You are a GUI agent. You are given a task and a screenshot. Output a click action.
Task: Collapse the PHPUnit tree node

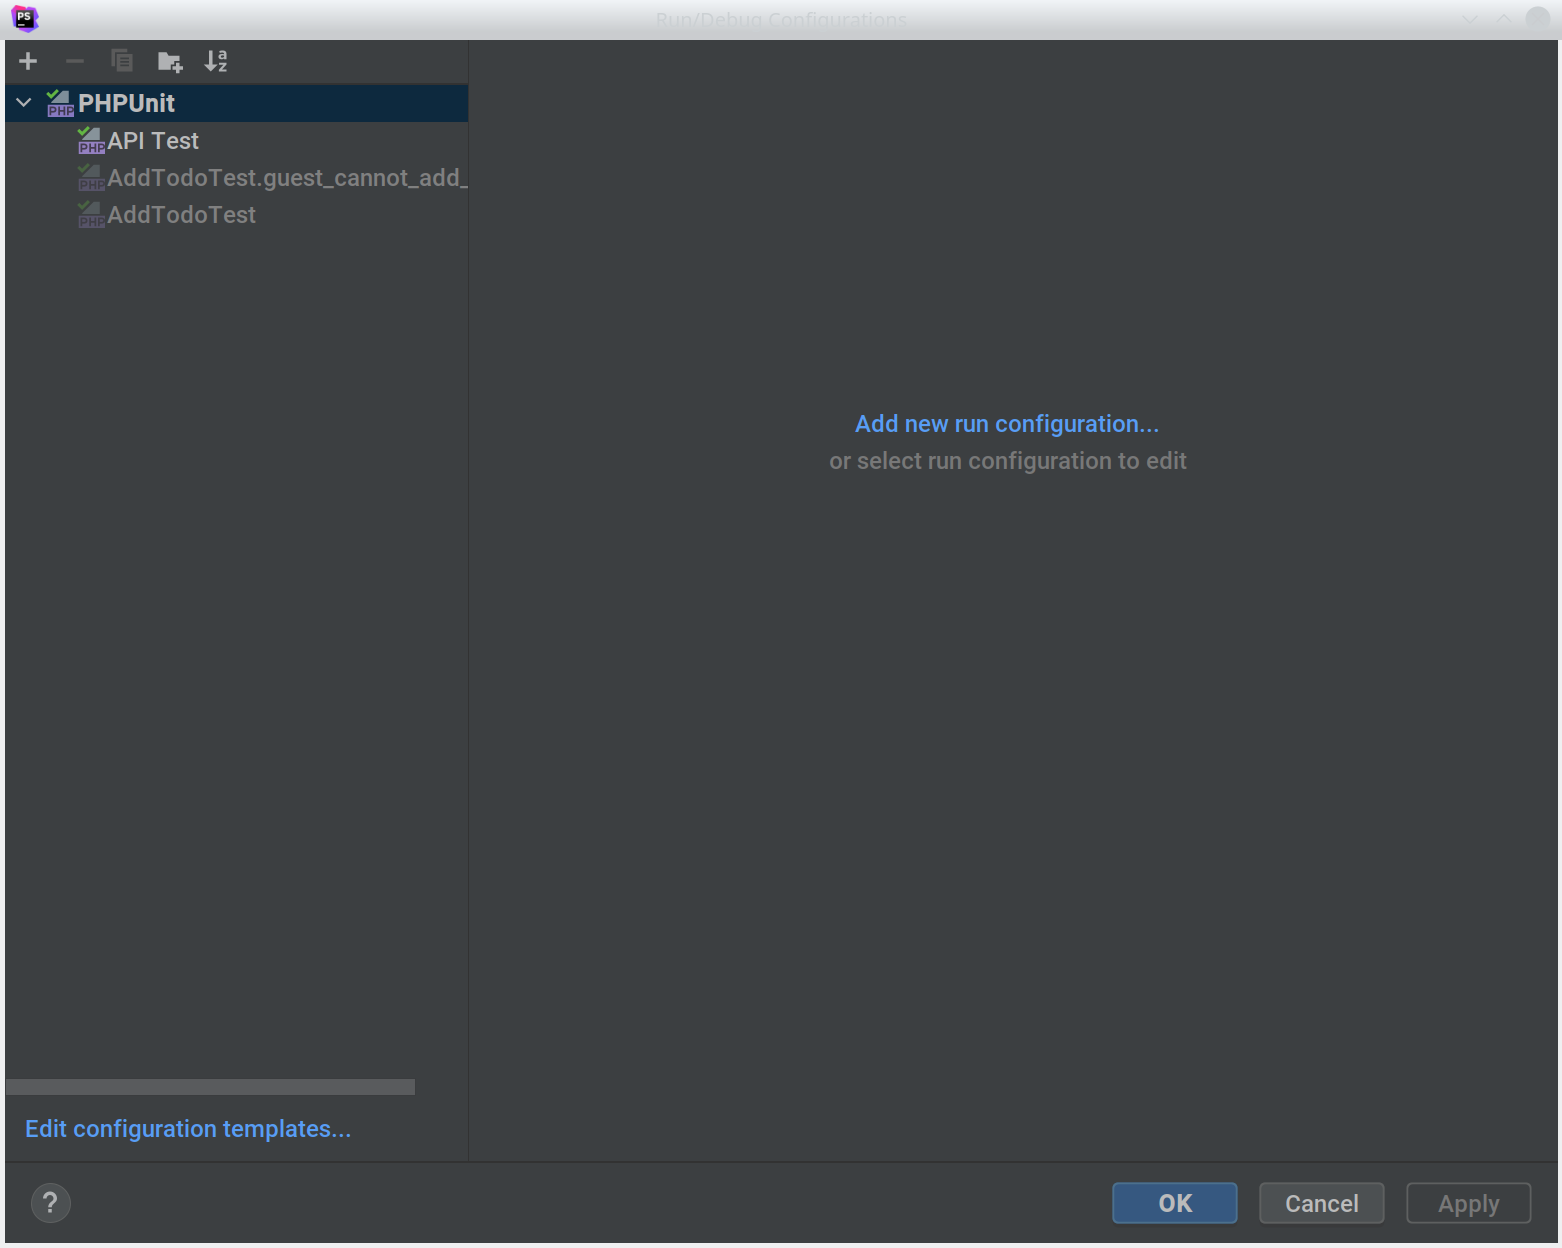(x=24, y=102)
